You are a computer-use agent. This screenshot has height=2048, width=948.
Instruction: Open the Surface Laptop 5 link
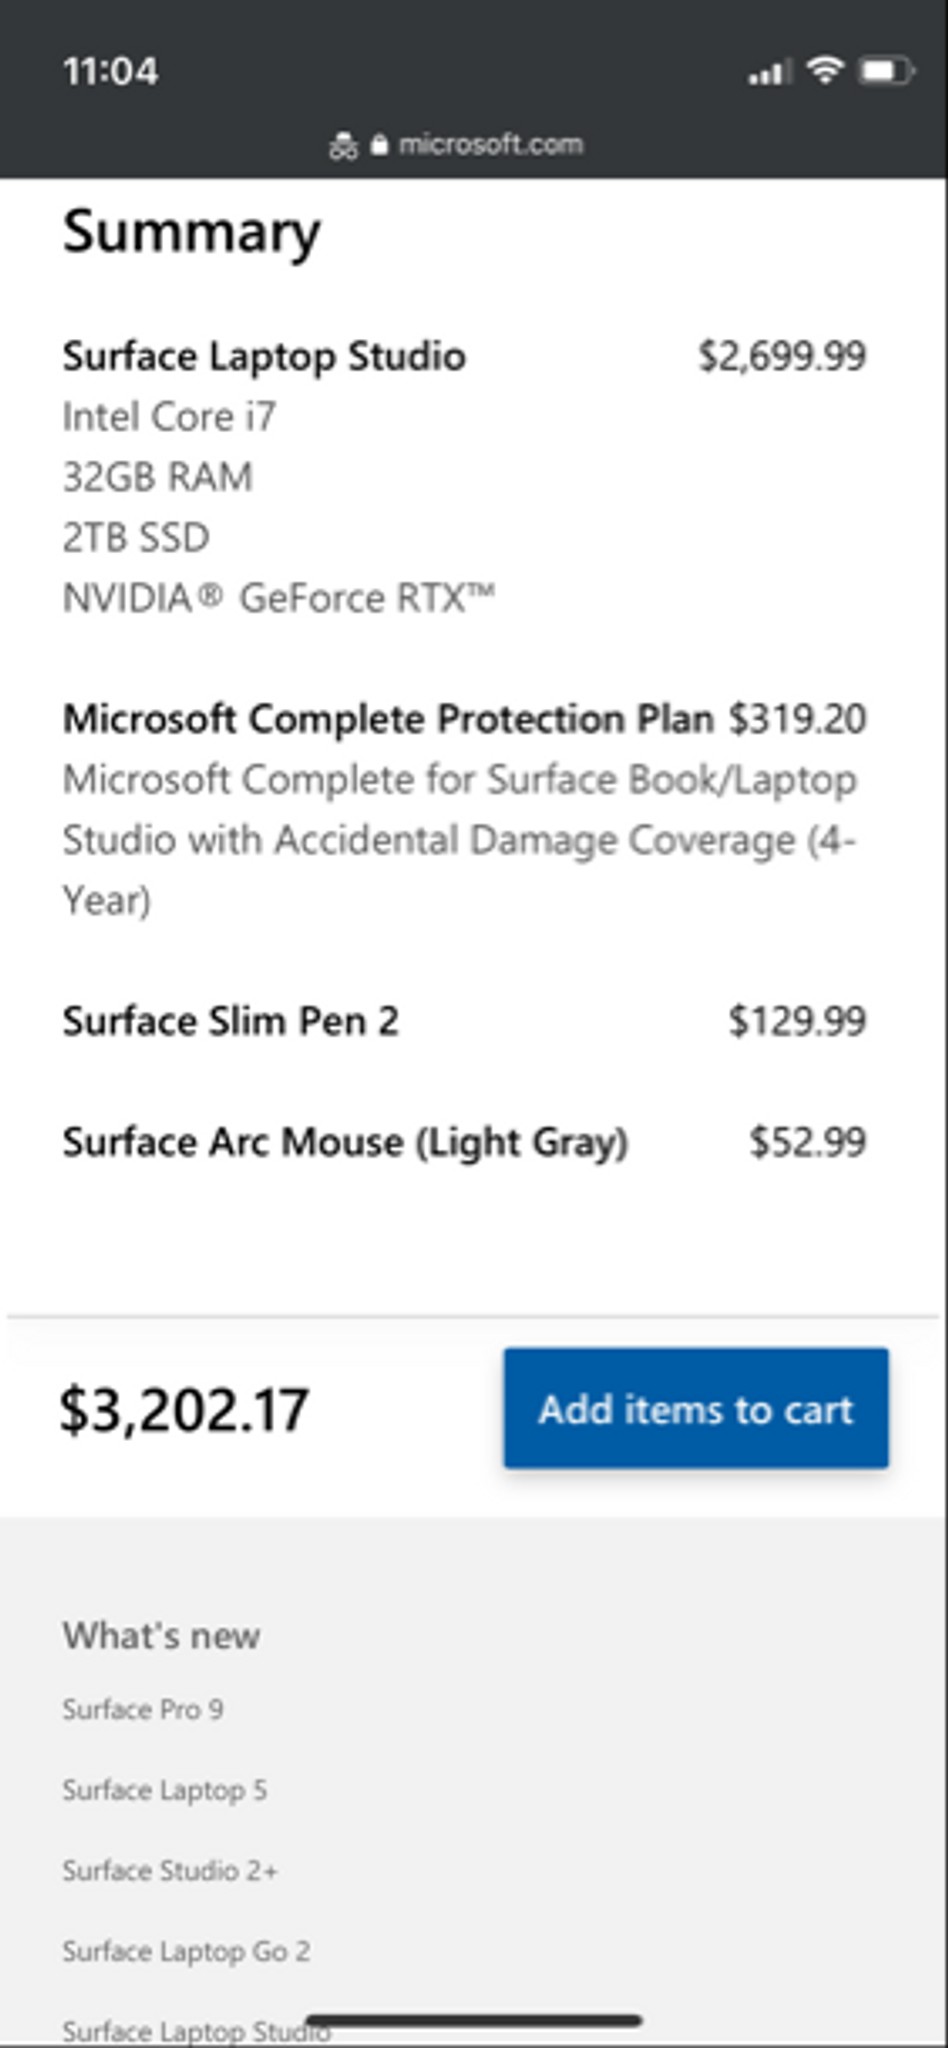click(165, 1790)
